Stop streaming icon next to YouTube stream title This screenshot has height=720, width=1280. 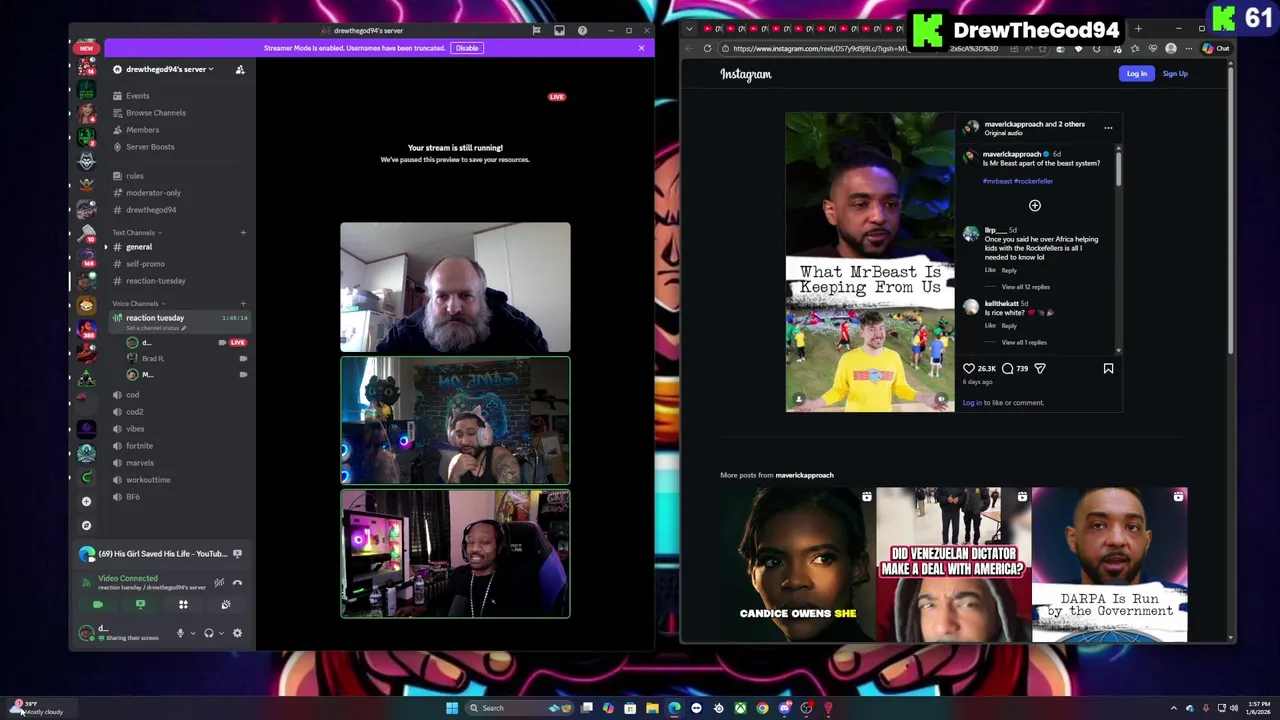[x=237, y=553]
